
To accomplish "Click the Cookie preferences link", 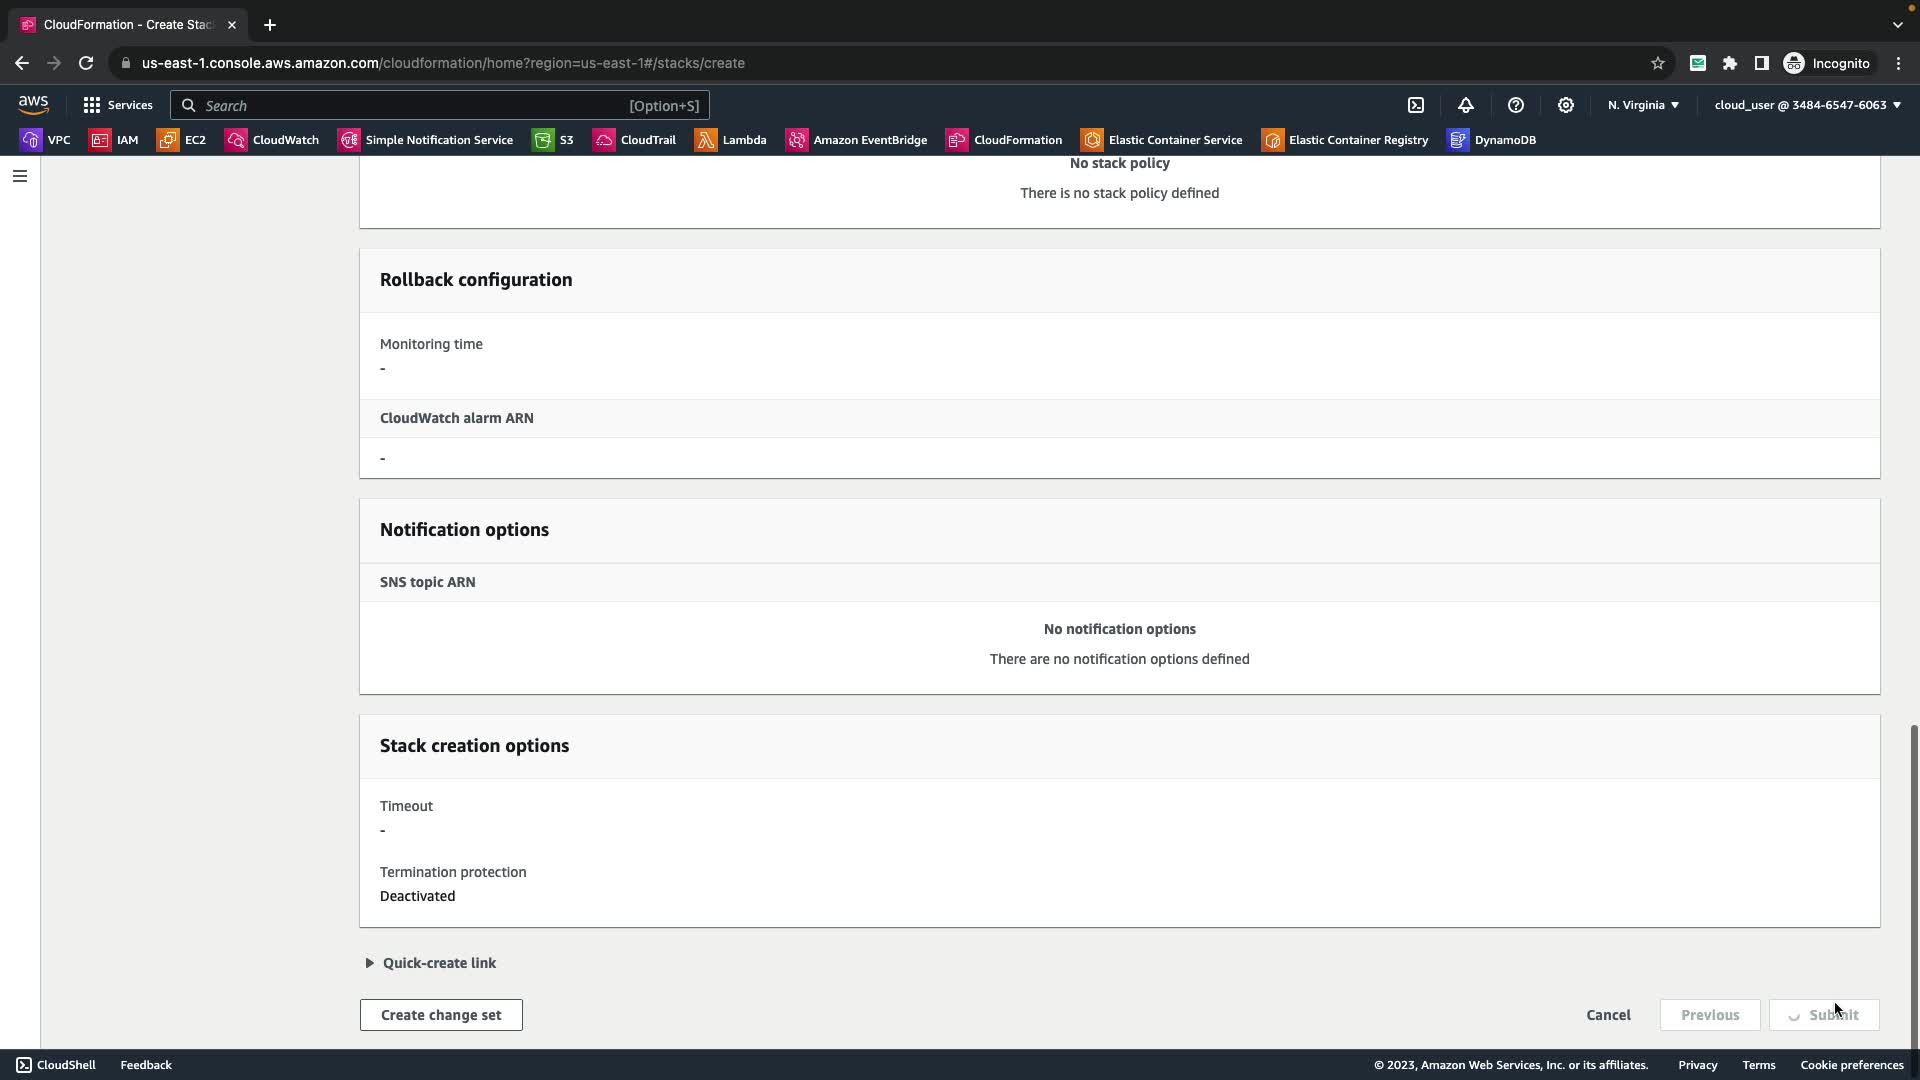I will tap(1851, 1065).
